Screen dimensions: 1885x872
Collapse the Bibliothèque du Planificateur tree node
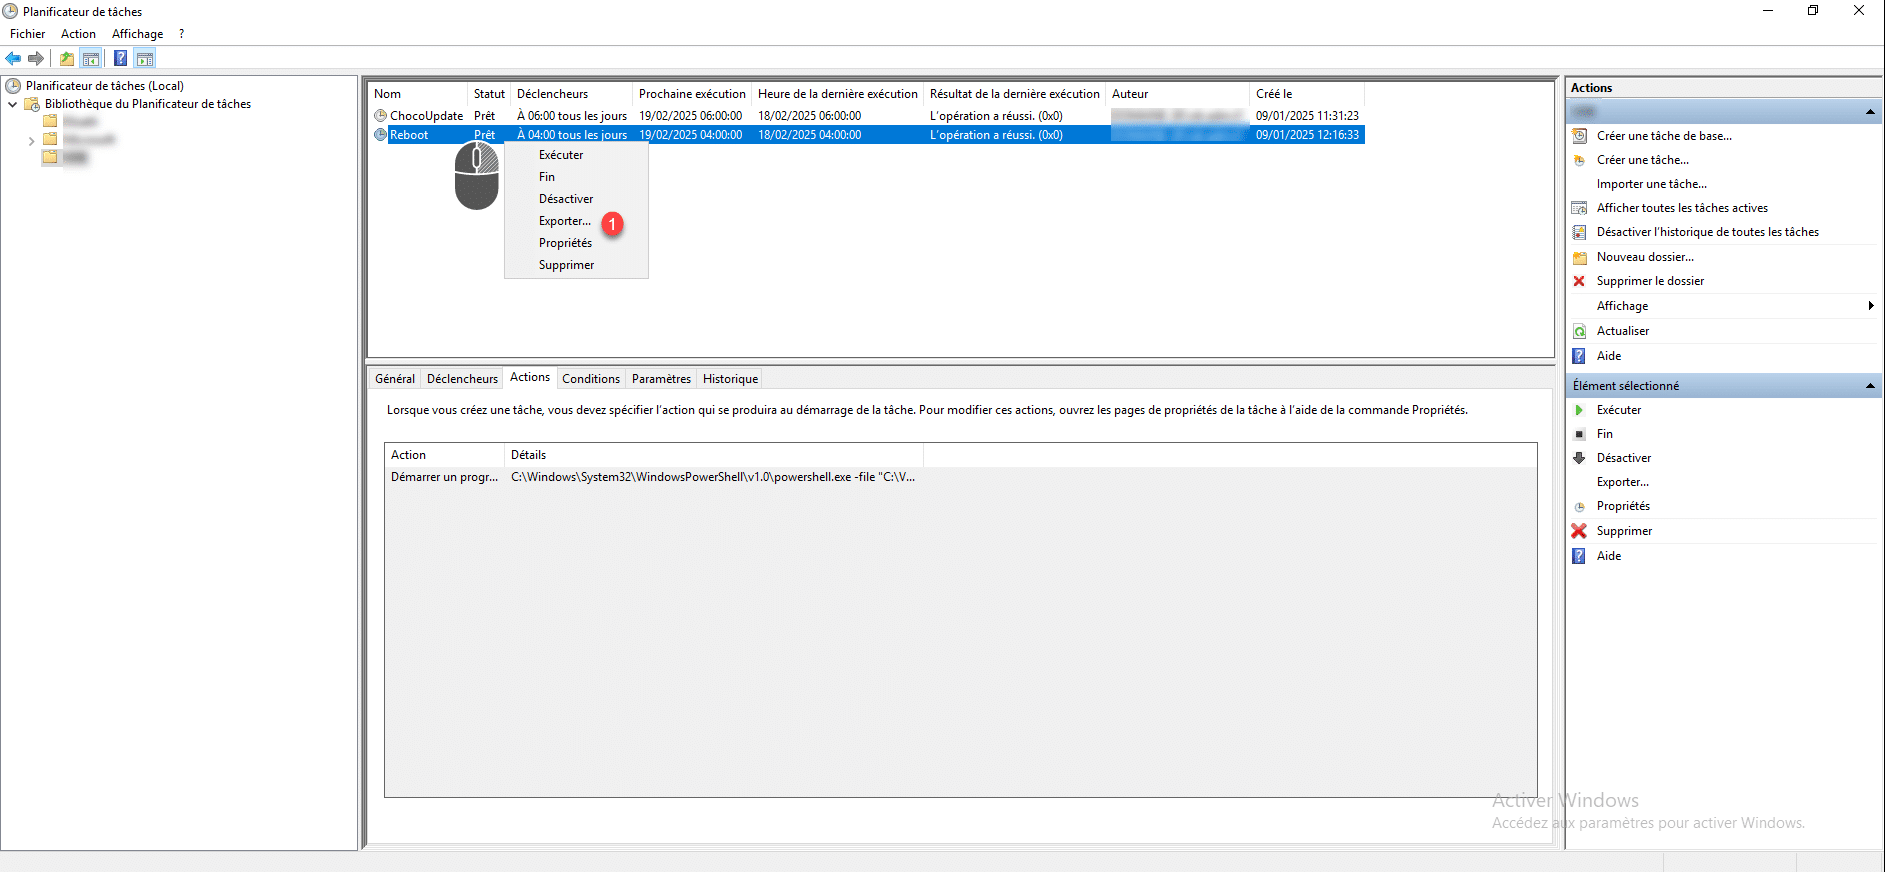[x=12, y=104]
